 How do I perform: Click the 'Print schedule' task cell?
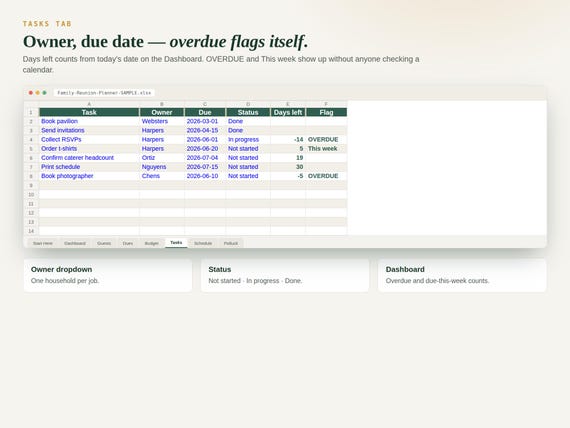(89, 167)
